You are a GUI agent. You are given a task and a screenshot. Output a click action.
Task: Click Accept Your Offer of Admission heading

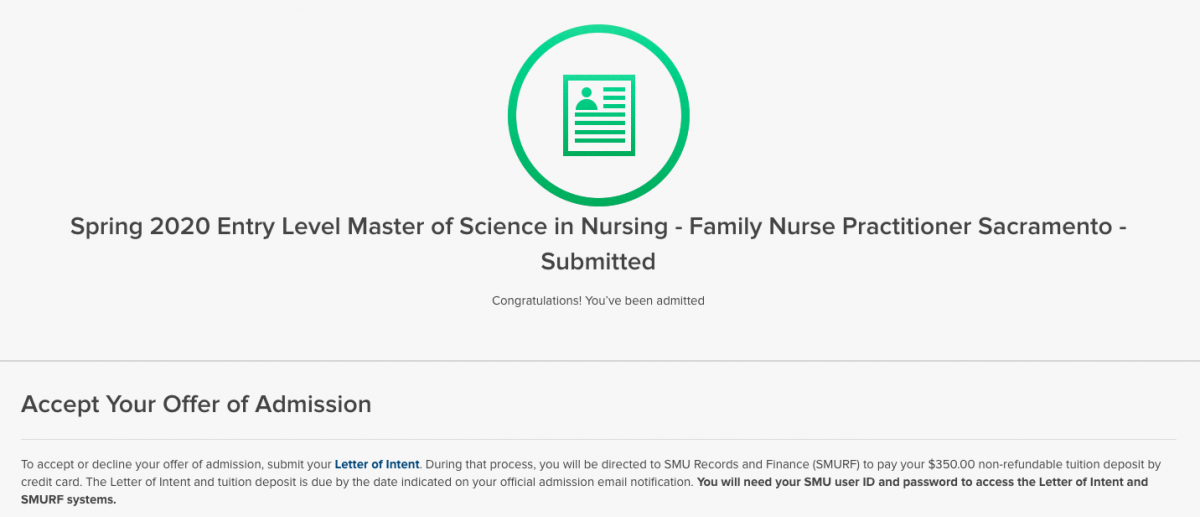[196, 404]
